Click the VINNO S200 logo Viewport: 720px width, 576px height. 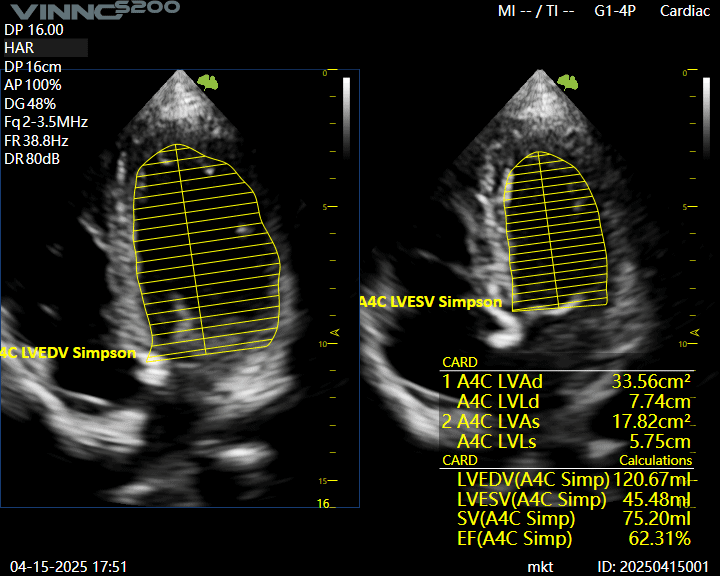[92, 10]
